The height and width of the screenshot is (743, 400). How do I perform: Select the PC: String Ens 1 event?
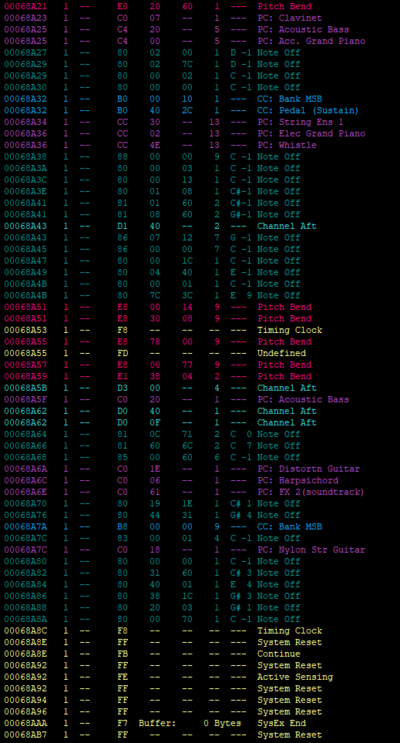click(173, 122)
